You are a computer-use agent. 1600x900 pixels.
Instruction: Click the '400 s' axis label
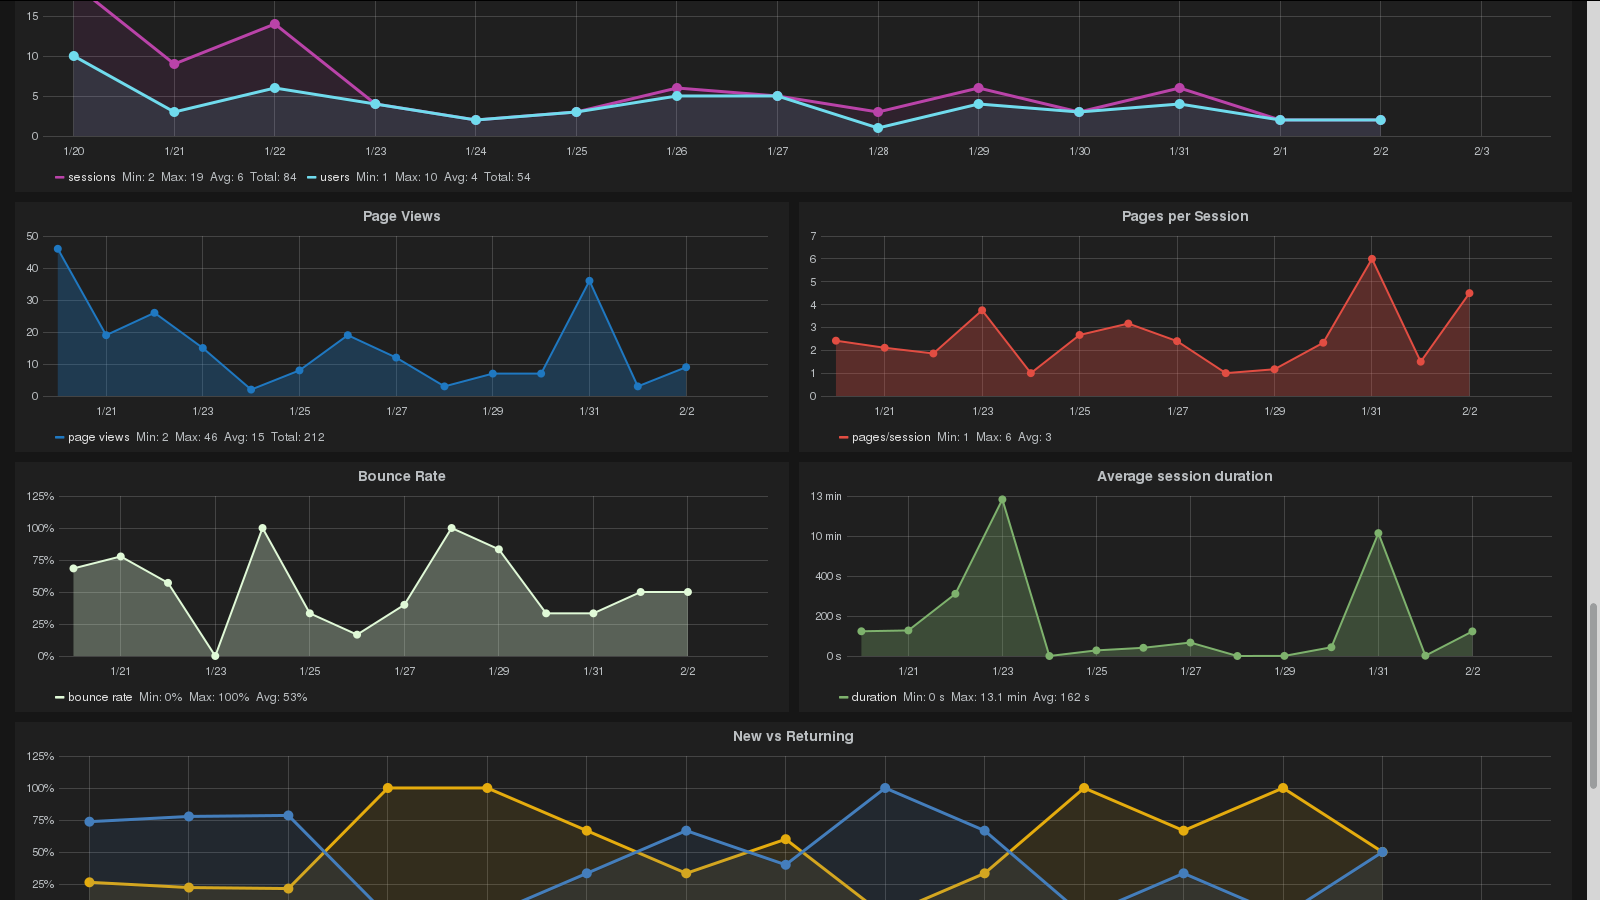coord(828,576)
